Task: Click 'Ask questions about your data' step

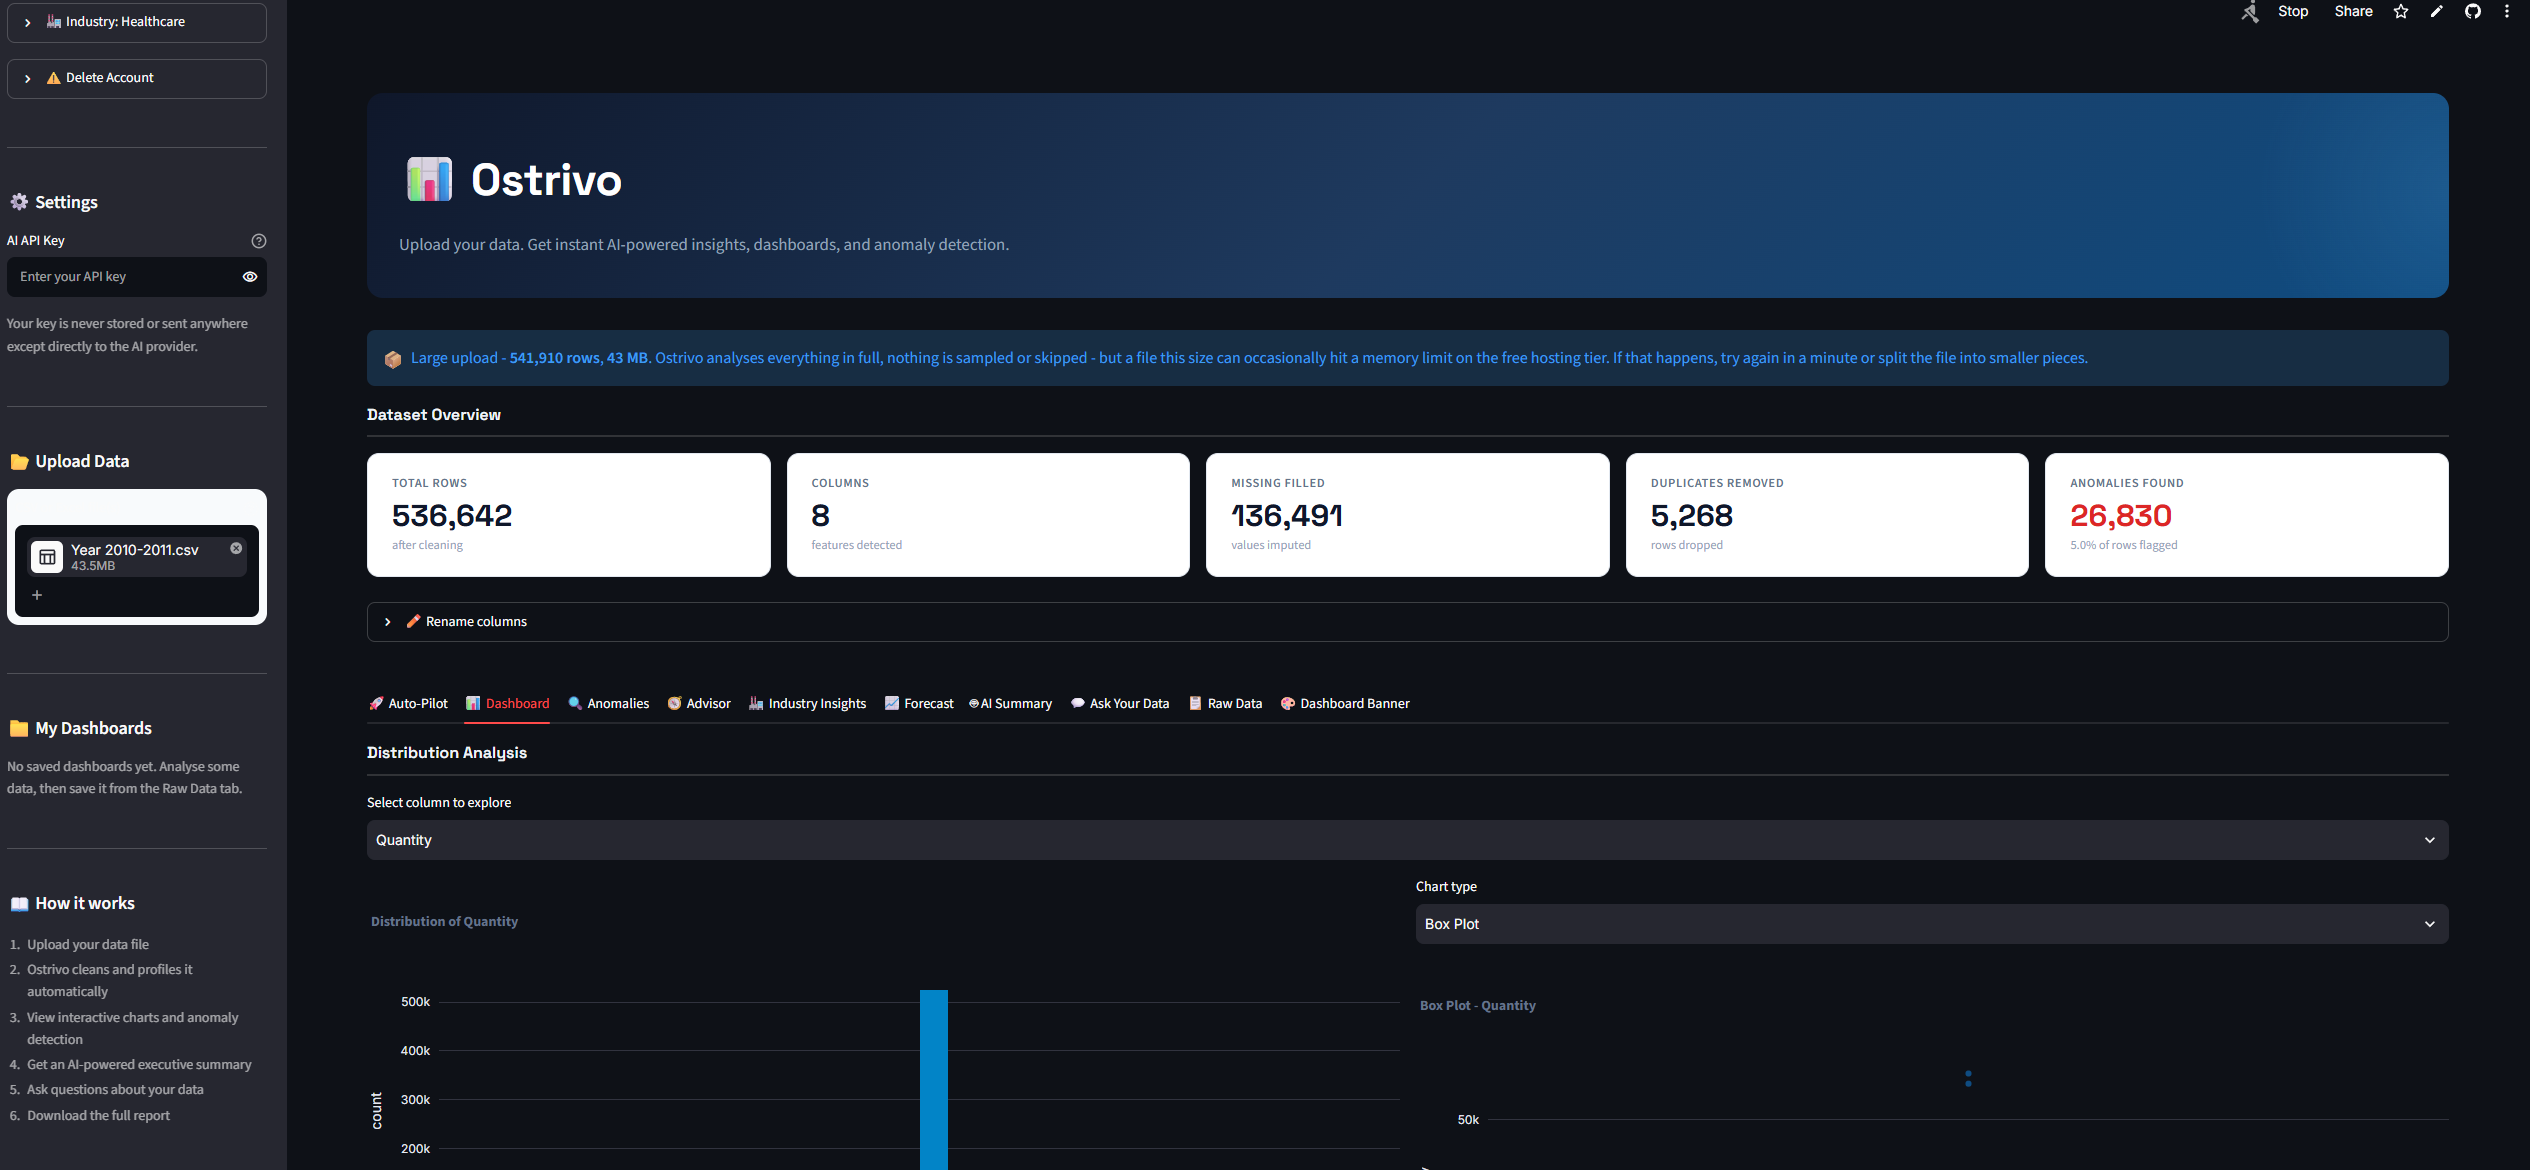Action: 115,1090
